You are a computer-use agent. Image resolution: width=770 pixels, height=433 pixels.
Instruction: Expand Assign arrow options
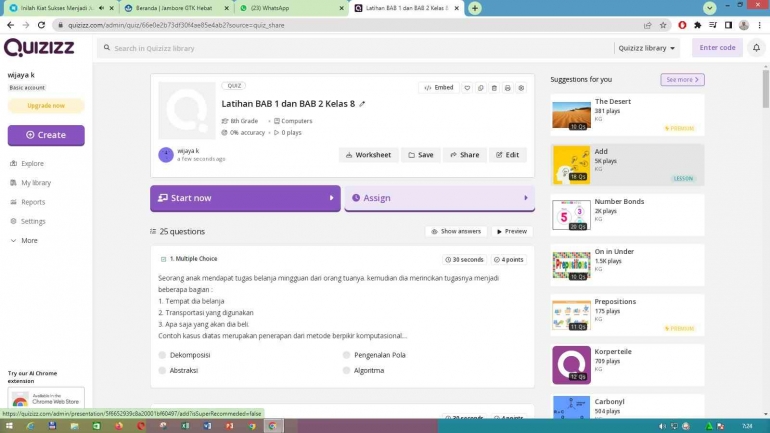click(525, 198)
